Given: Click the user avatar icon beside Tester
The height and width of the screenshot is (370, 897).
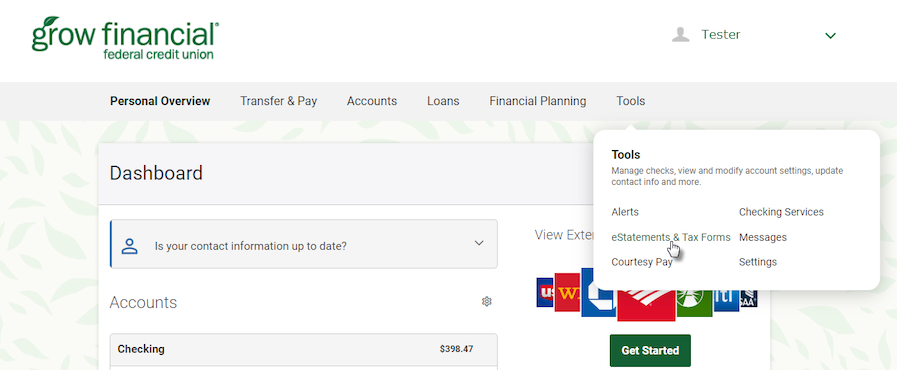Looking at the screenshot, I should pos(680,35).
